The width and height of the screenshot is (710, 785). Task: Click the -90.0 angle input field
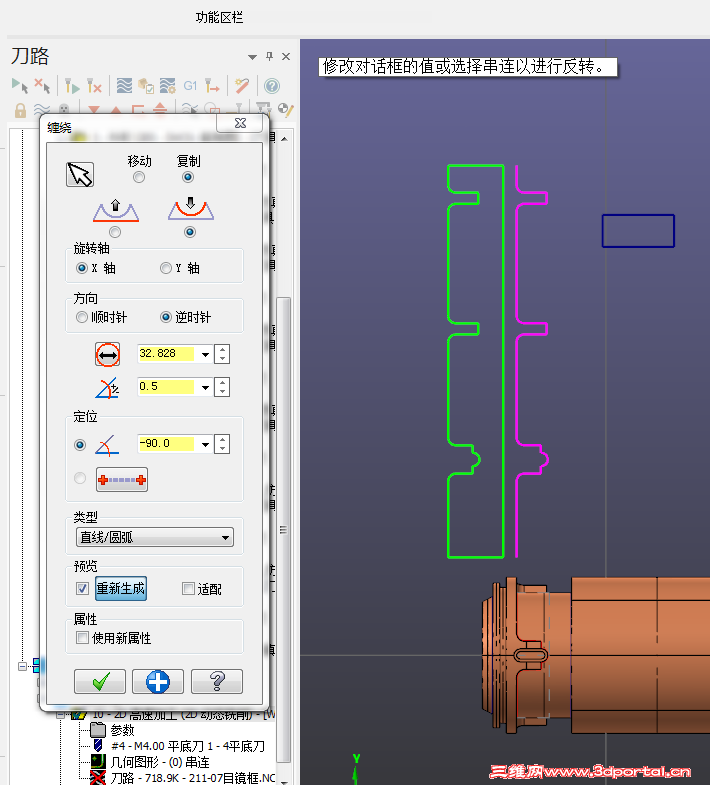tap(166, 444)
